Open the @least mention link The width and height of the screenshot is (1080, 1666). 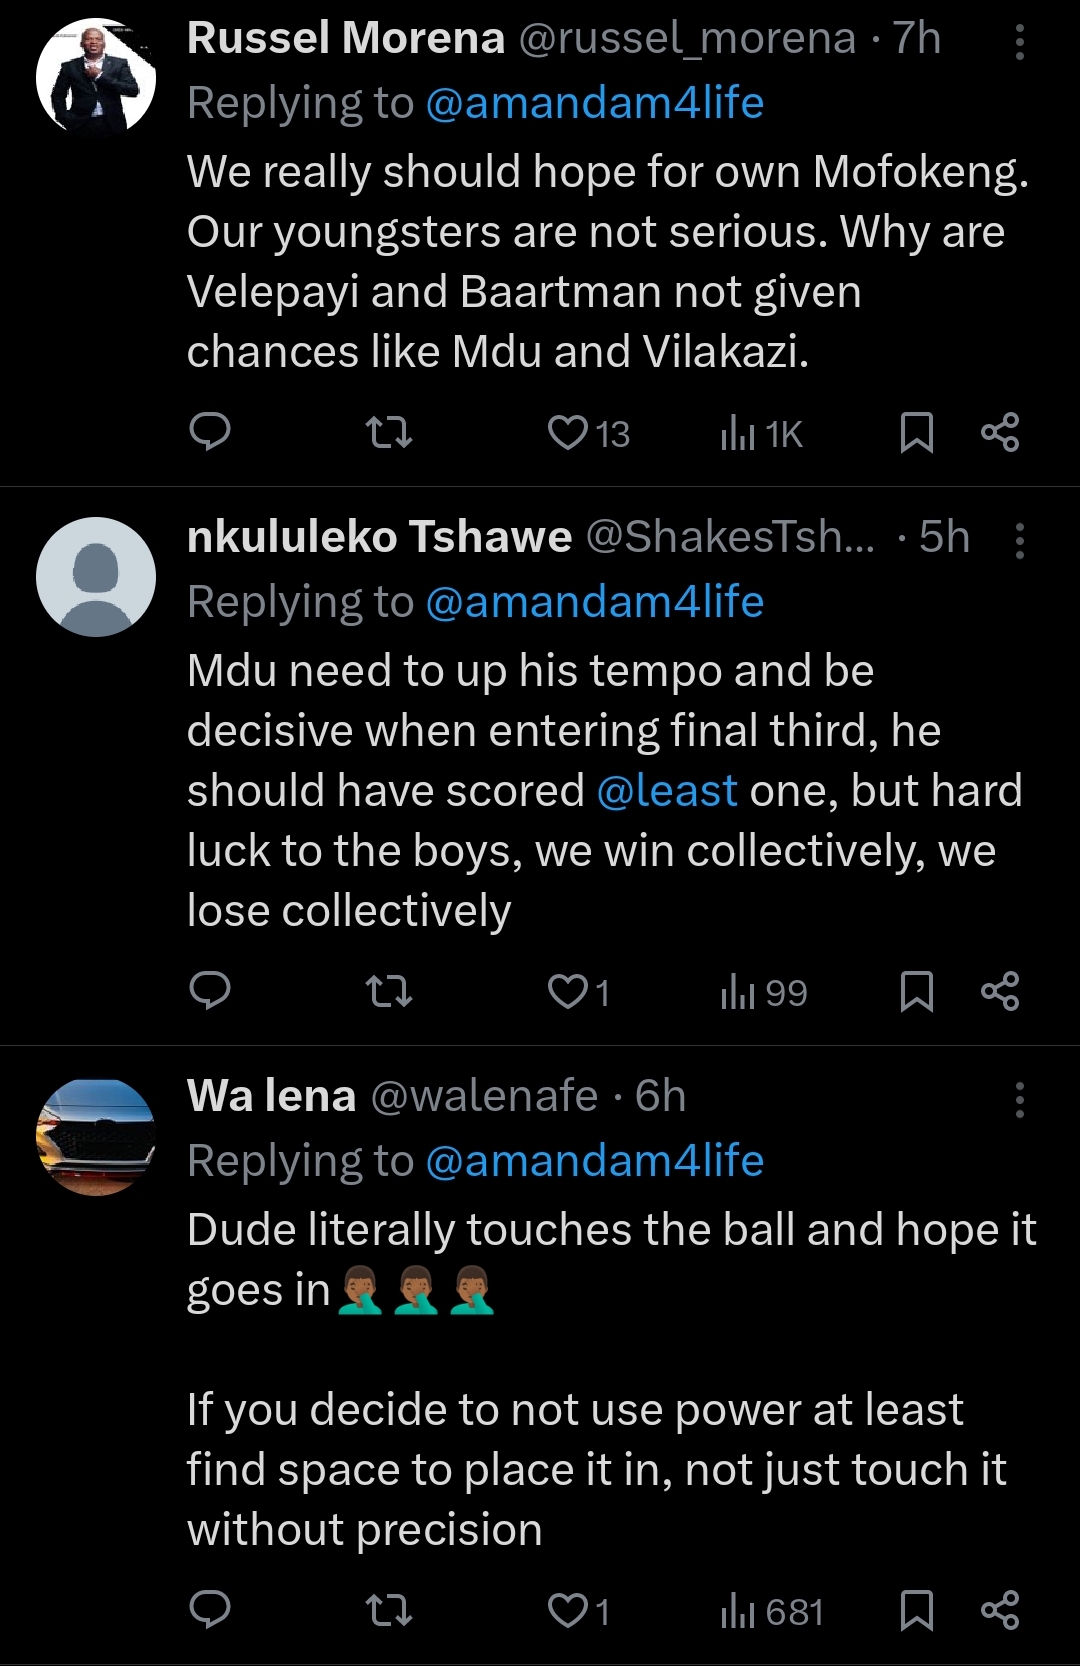[x=667, y=791]
